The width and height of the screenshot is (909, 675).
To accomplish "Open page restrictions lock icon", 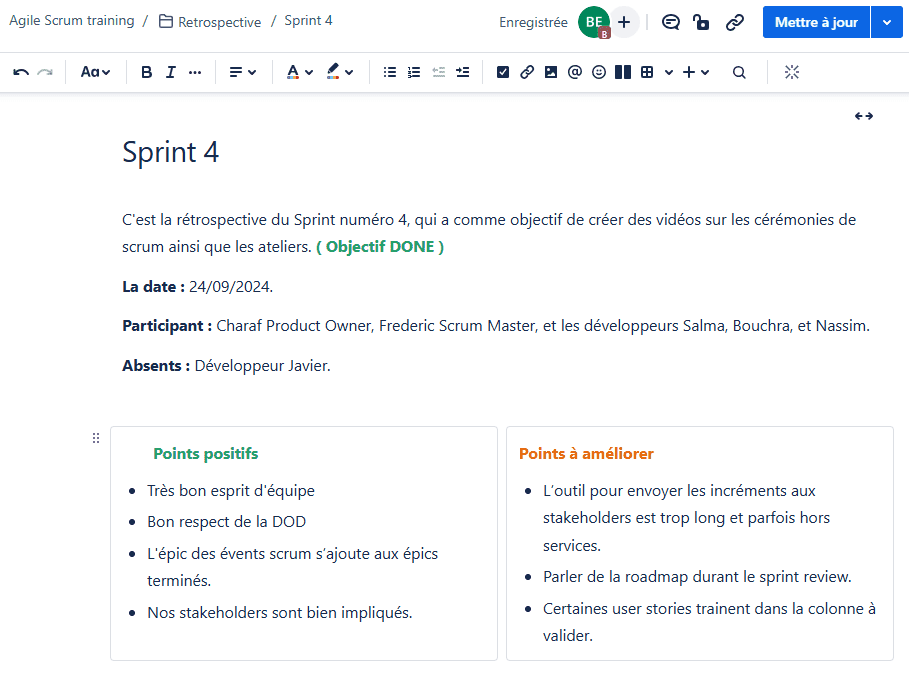I will click(701, 22).
